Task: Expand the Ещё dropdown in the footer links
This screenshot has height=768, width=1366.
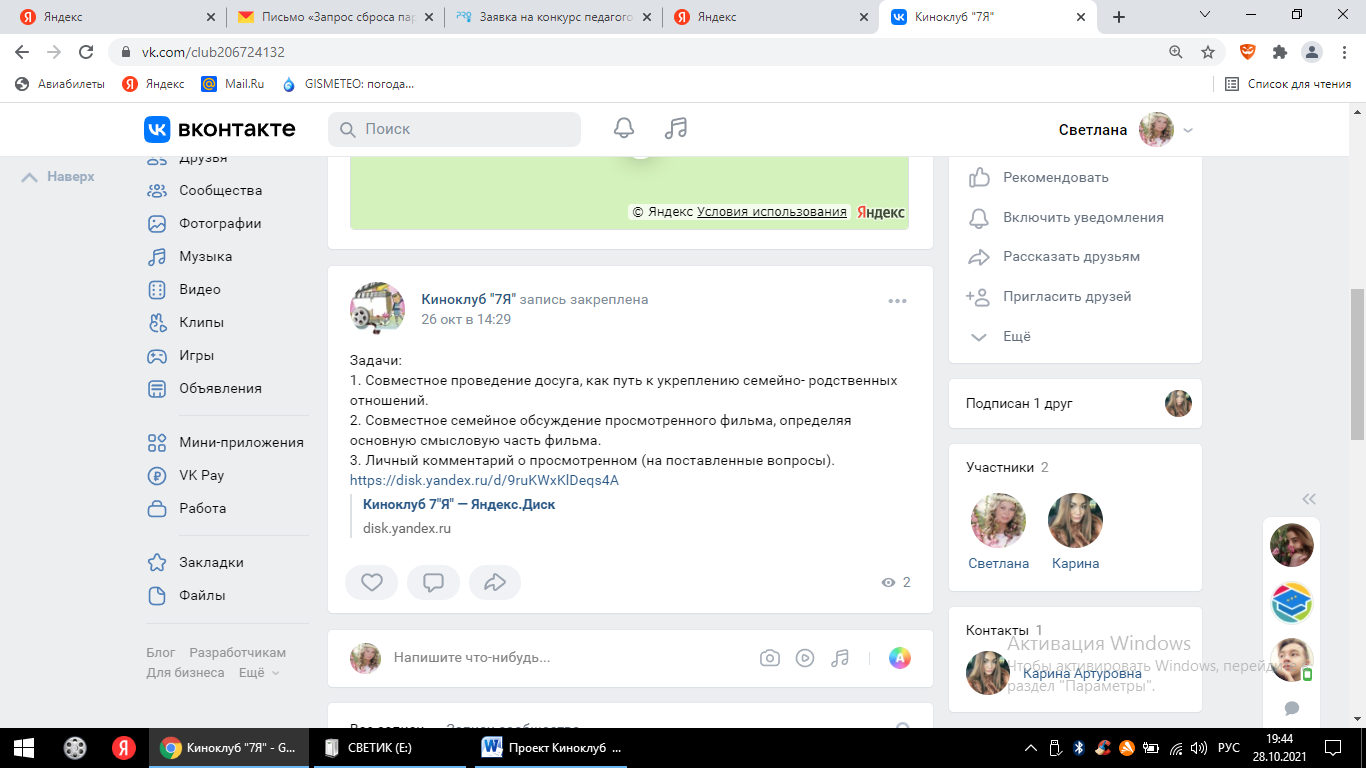Action: (x=259, y=673)
